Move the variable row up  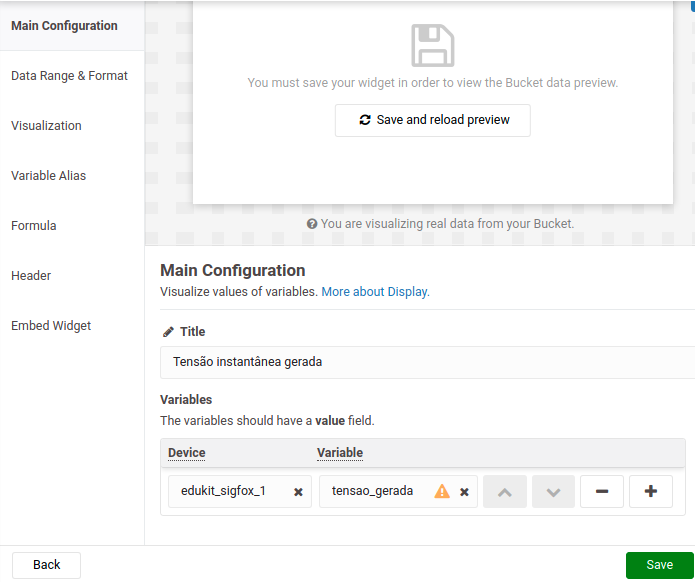tap(505, 491)
